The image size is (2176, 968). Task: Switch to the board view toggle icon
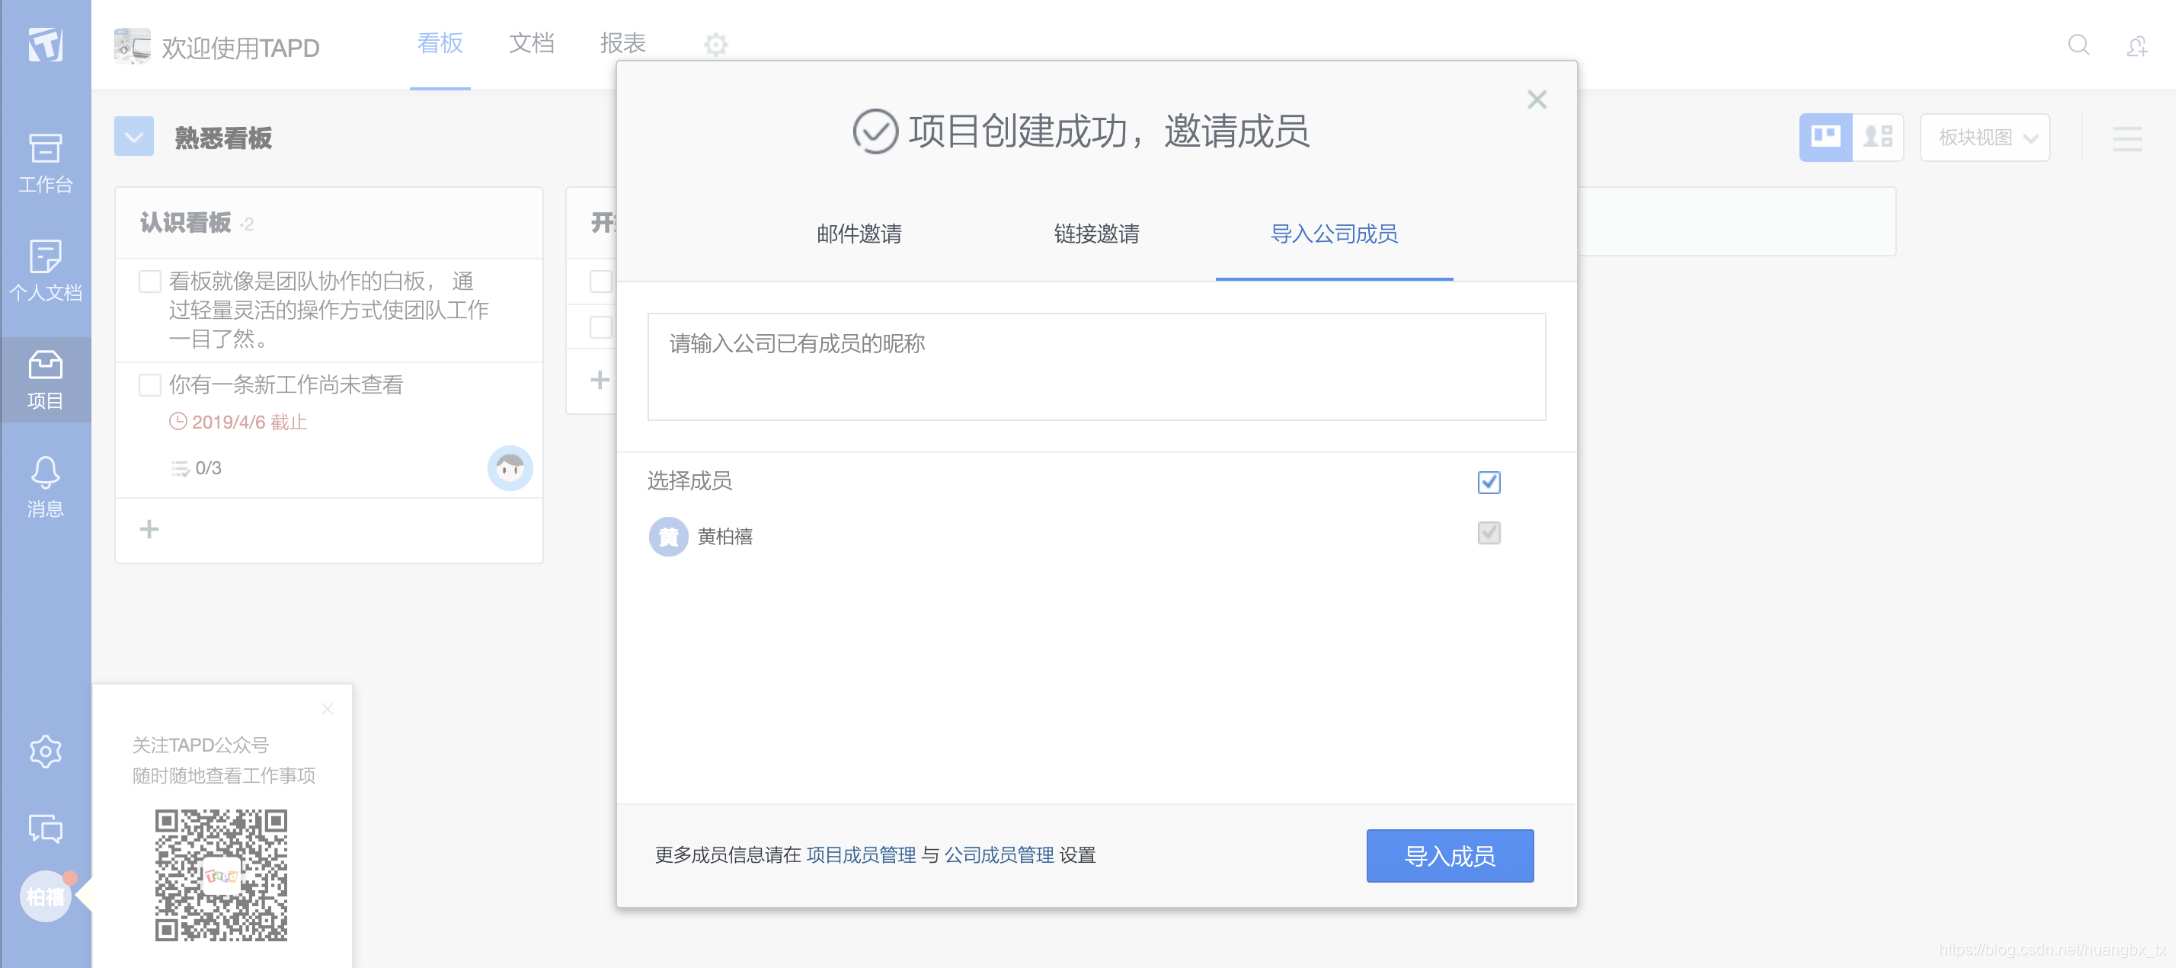click(1826, 137)
